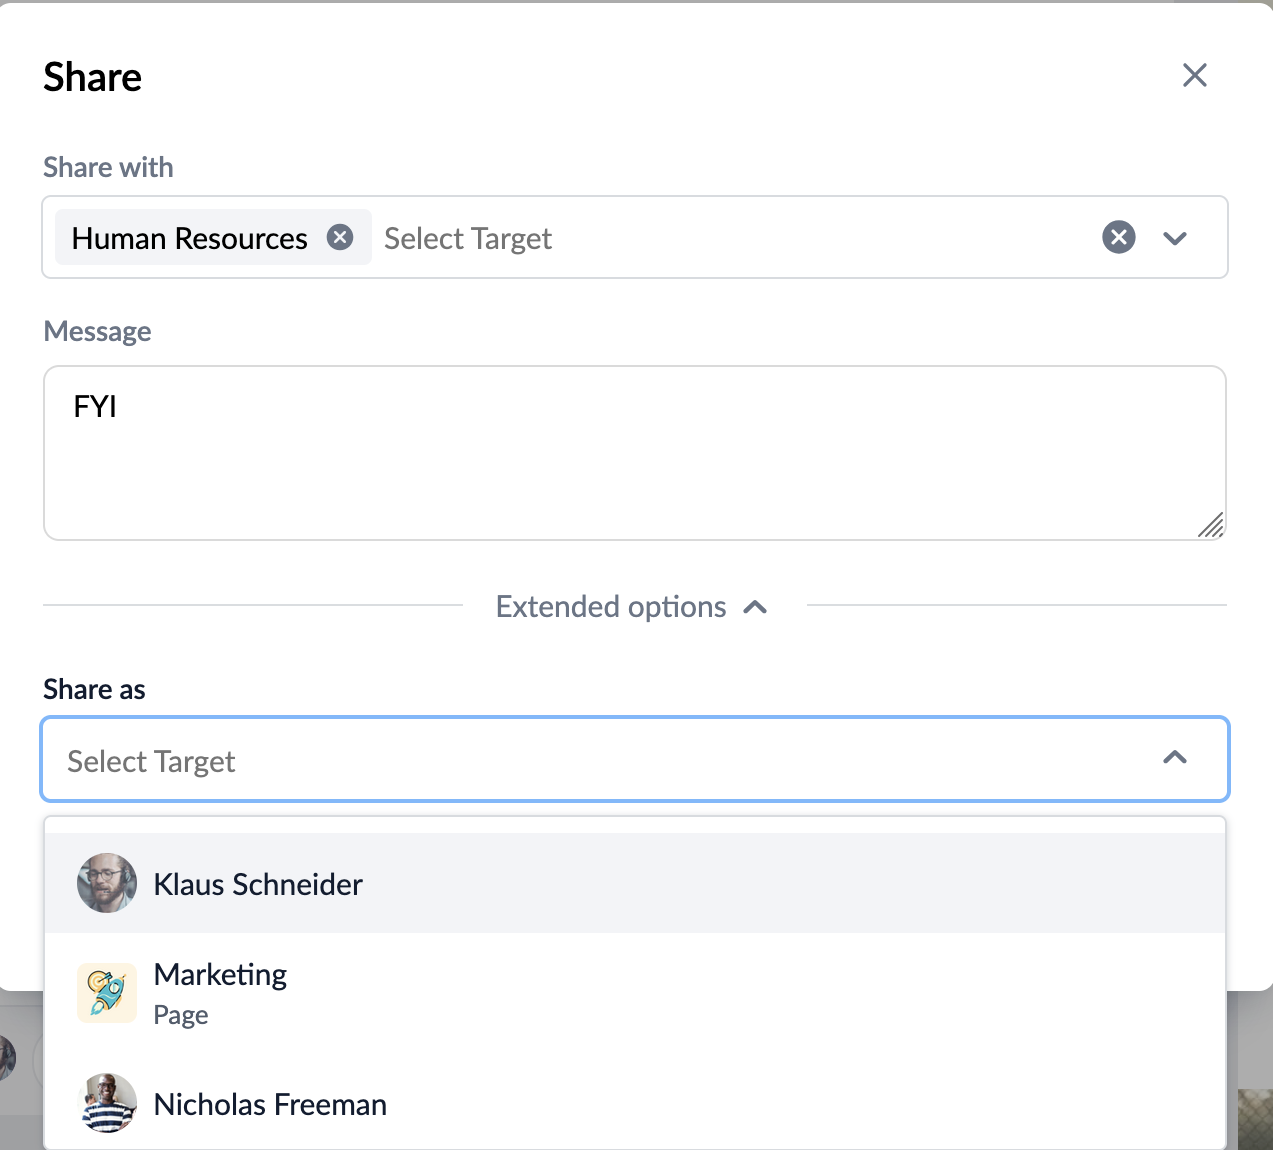Click into the Message text area

coord(635,453)
